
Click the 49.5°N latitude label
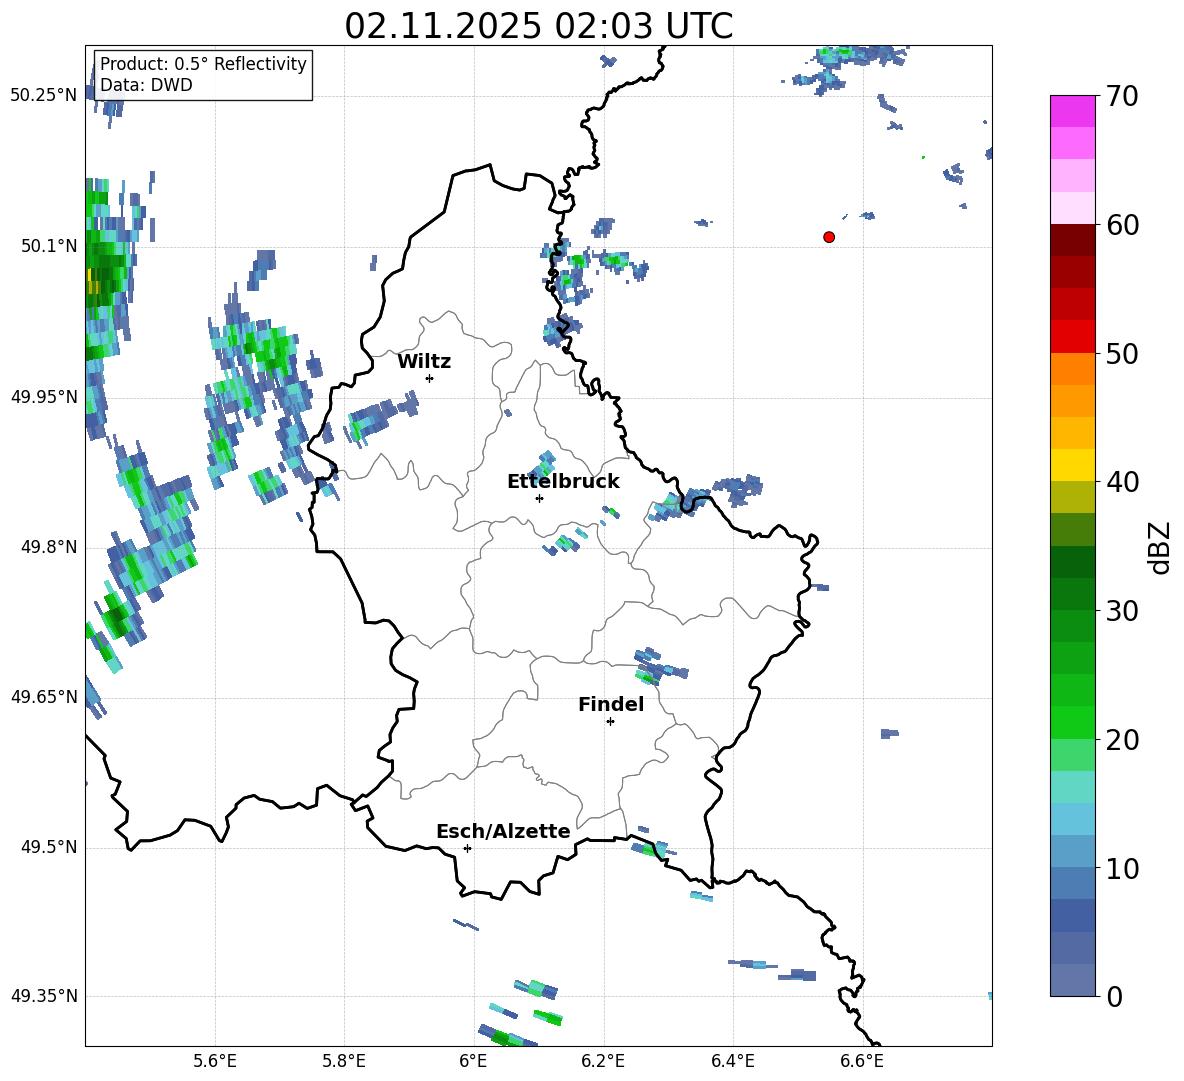tap(49, 847)
